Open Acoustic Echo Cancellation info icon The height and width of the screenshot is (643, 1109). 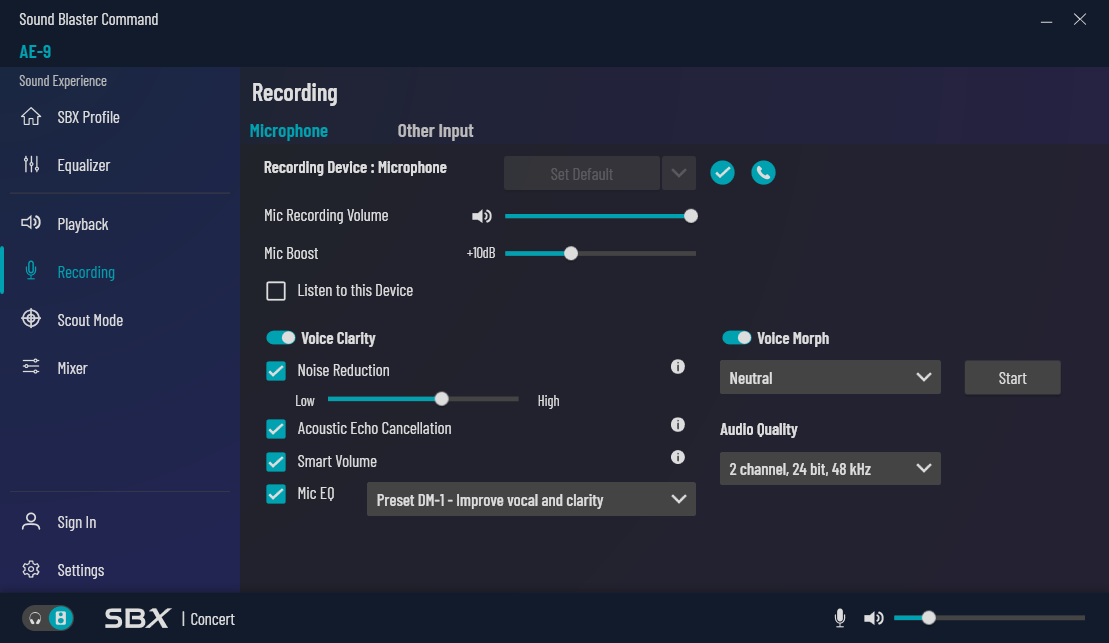678,424
